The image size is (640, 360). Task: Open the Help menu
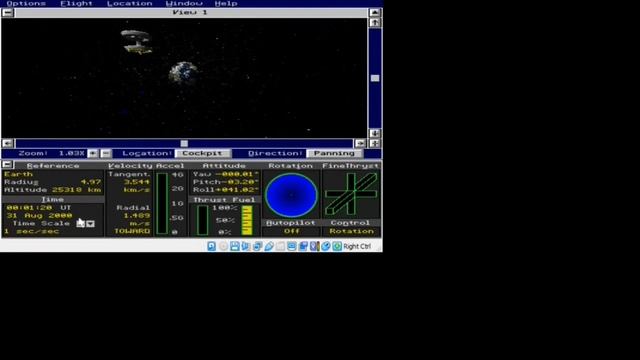(x=226, y=3)
